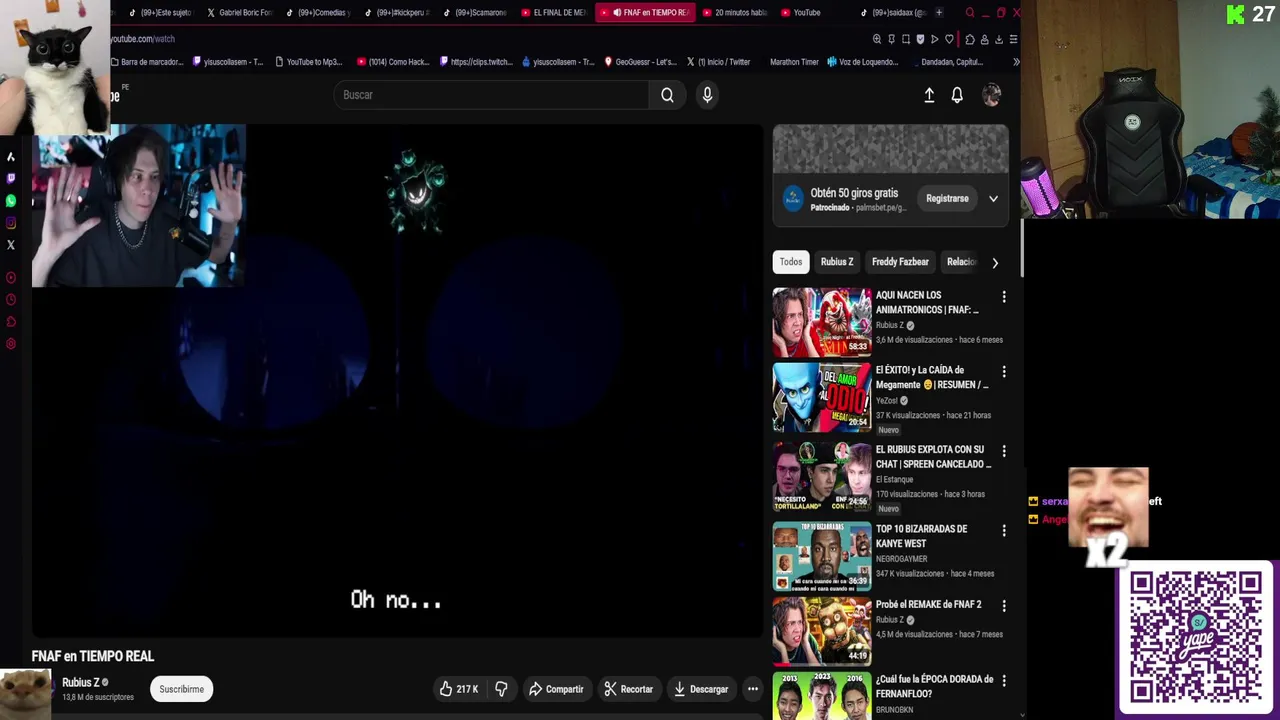
Task: Open the AQUI NACEN LOS ANIMATRONICOS thumbnail
Action: click(822, 322)
